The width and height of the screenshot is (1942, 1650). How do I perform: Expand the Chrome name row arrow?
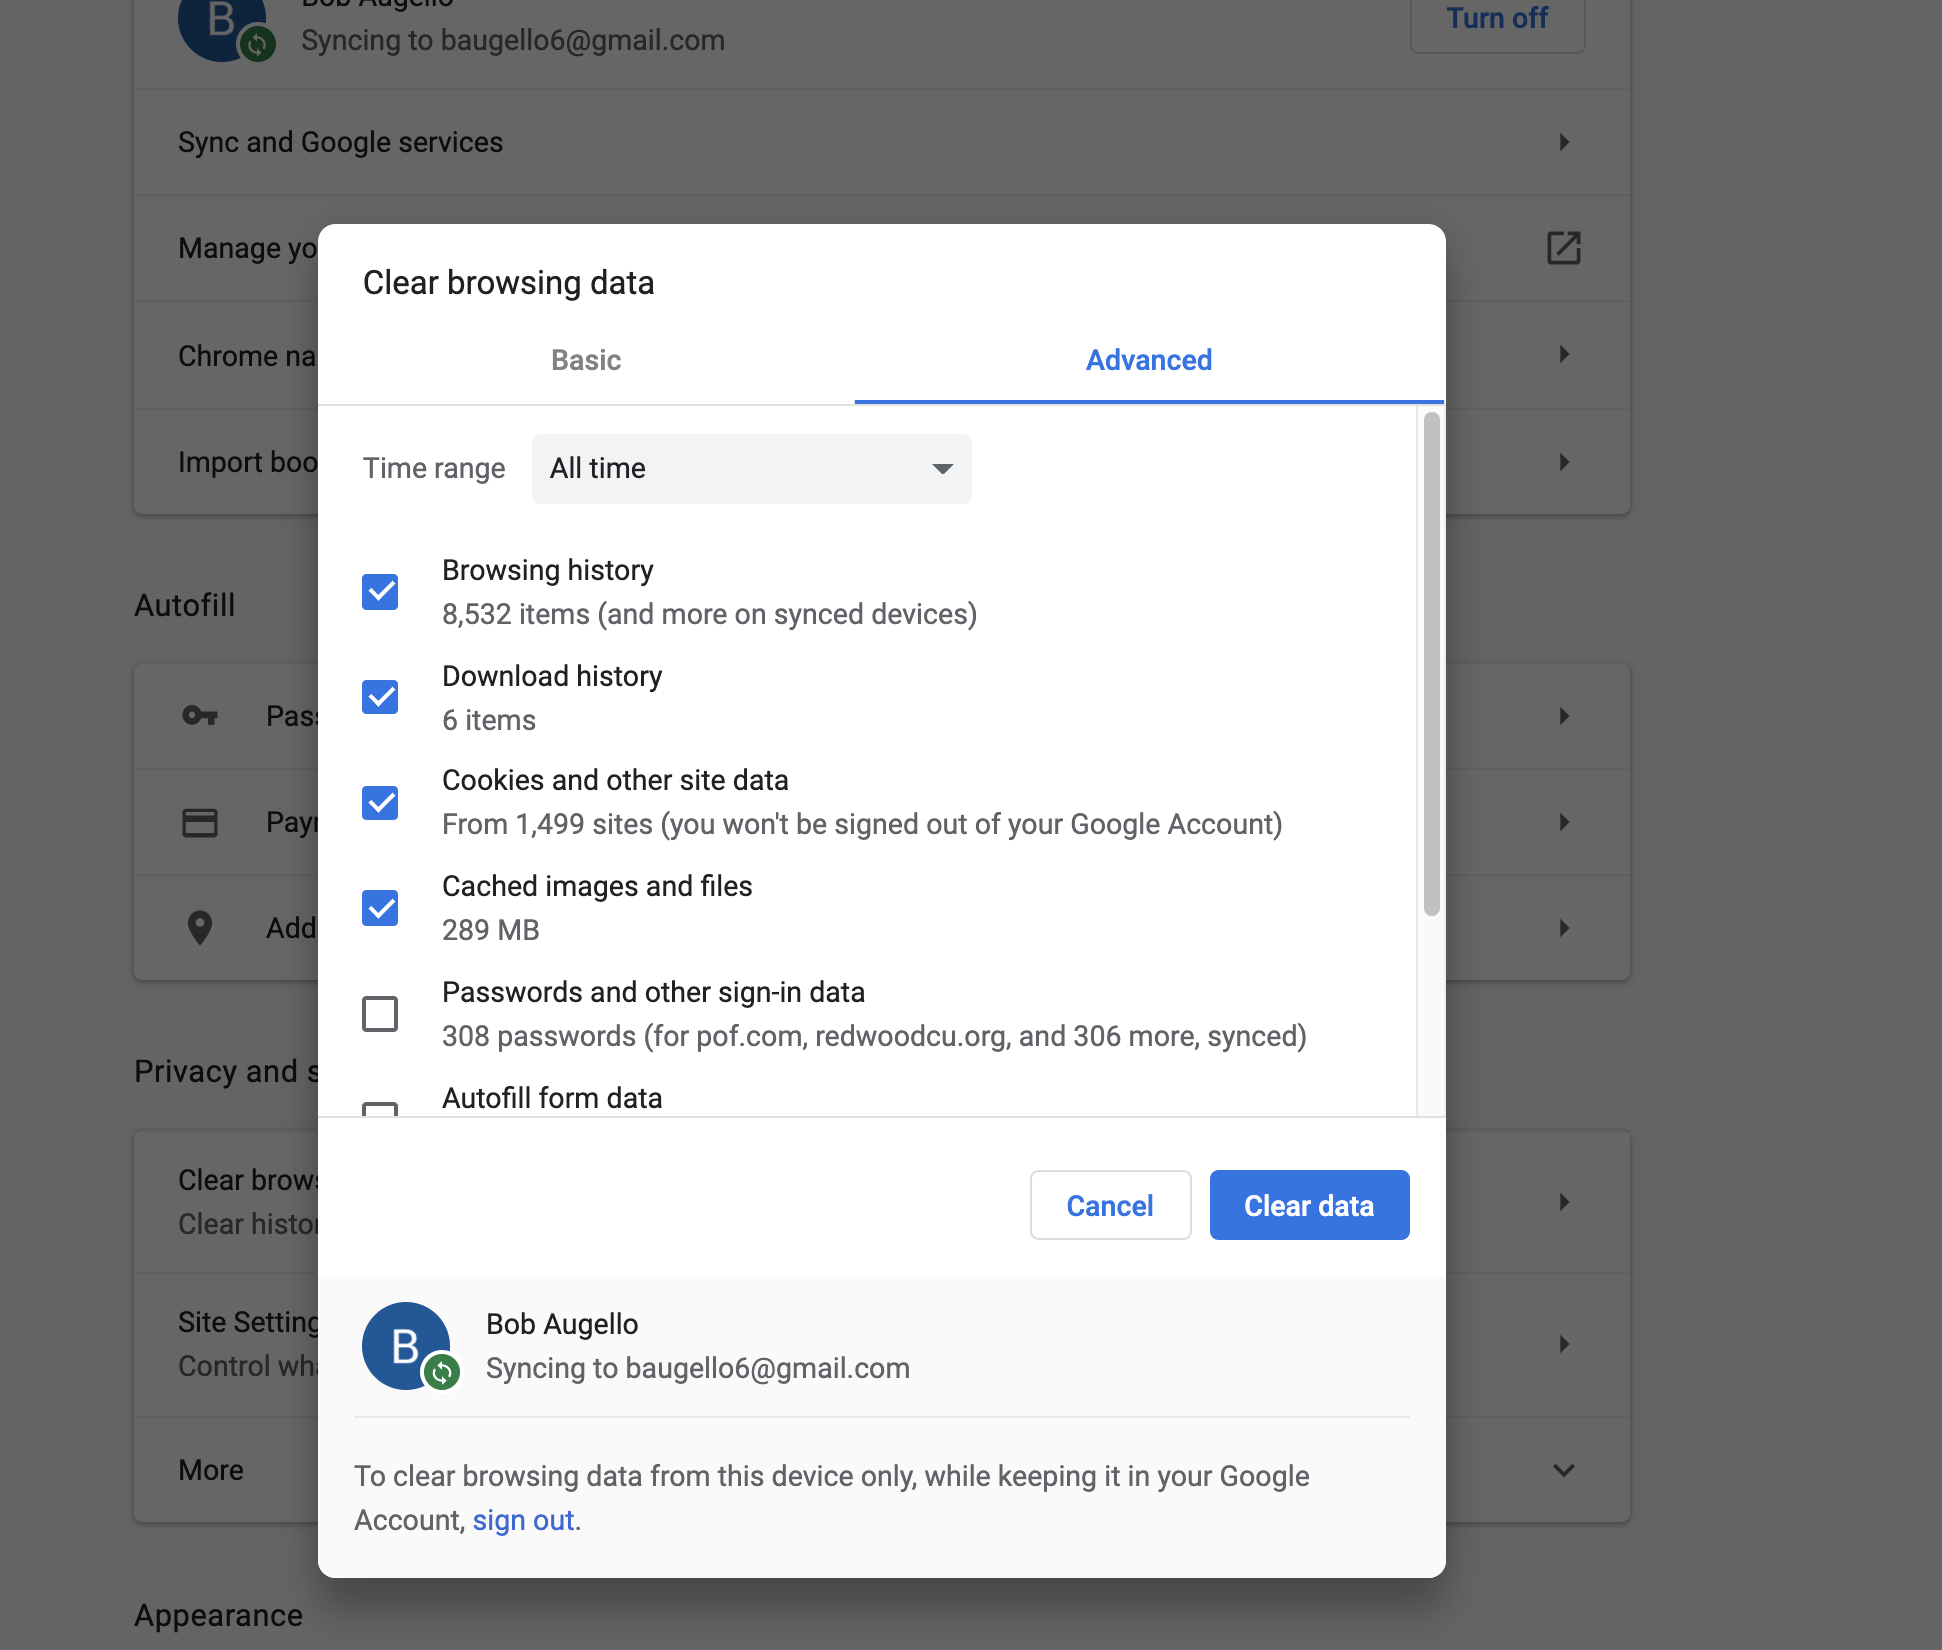1564,354
